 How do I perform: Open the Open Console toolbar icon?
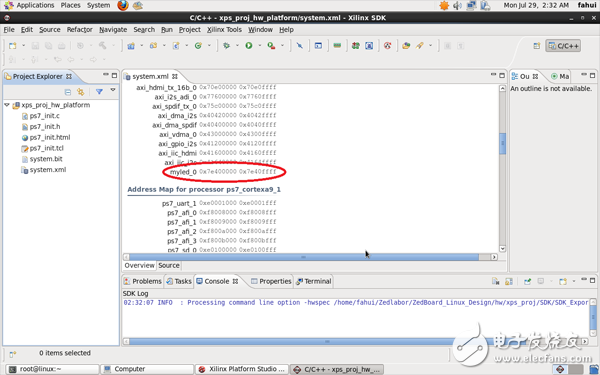(318, 46)
